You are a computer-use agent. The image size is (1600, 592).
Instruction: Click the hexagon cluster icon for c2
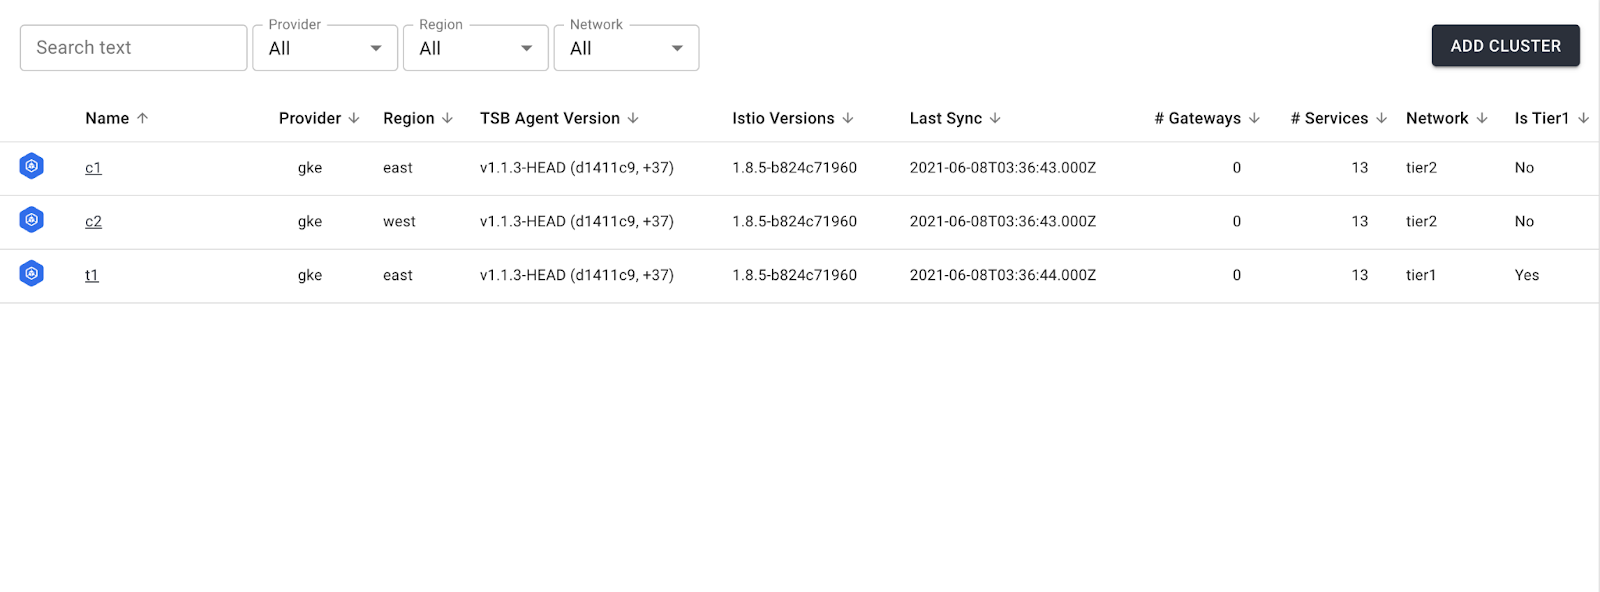[32, 220]
